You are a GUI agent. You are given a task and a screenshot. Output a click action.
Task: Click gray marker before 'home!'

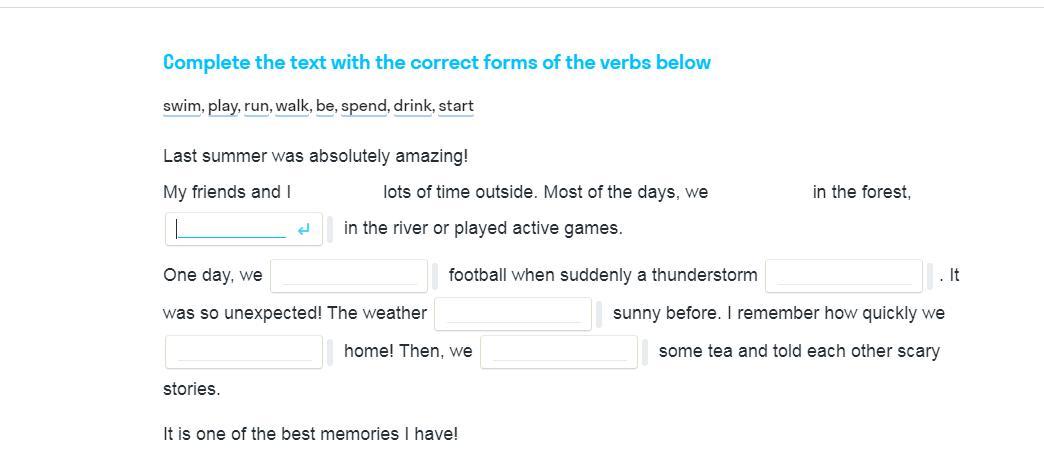pos(330,351)
